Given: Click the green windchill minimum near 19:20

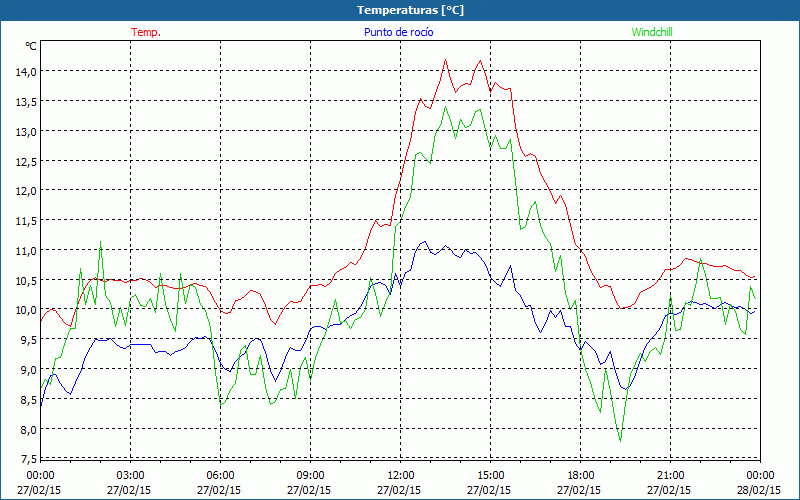Looking at the screenshot, I should 620,441.
